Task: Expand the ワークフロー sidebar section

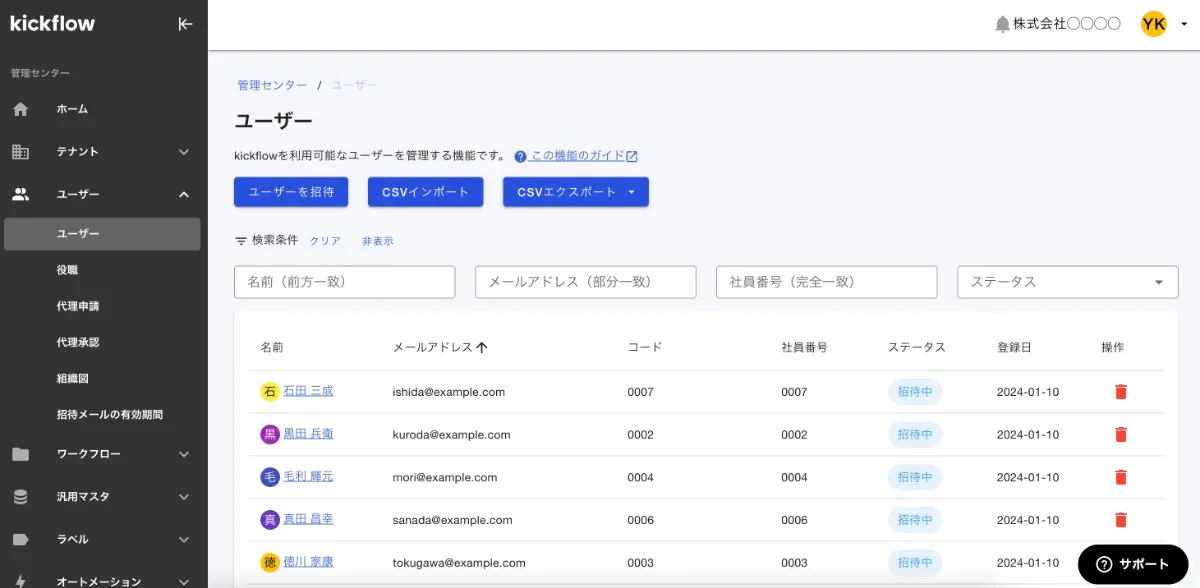Action: 184,454
